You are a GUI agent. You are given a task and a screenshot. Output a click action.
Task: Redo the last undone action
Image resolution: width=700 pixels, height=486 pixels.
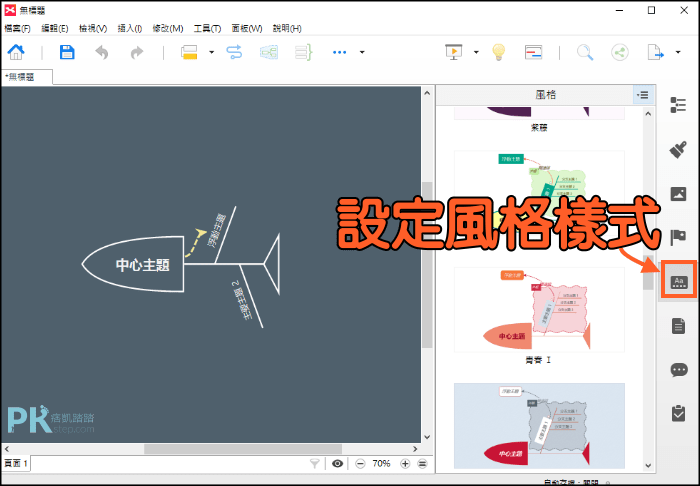coord(137,53)
